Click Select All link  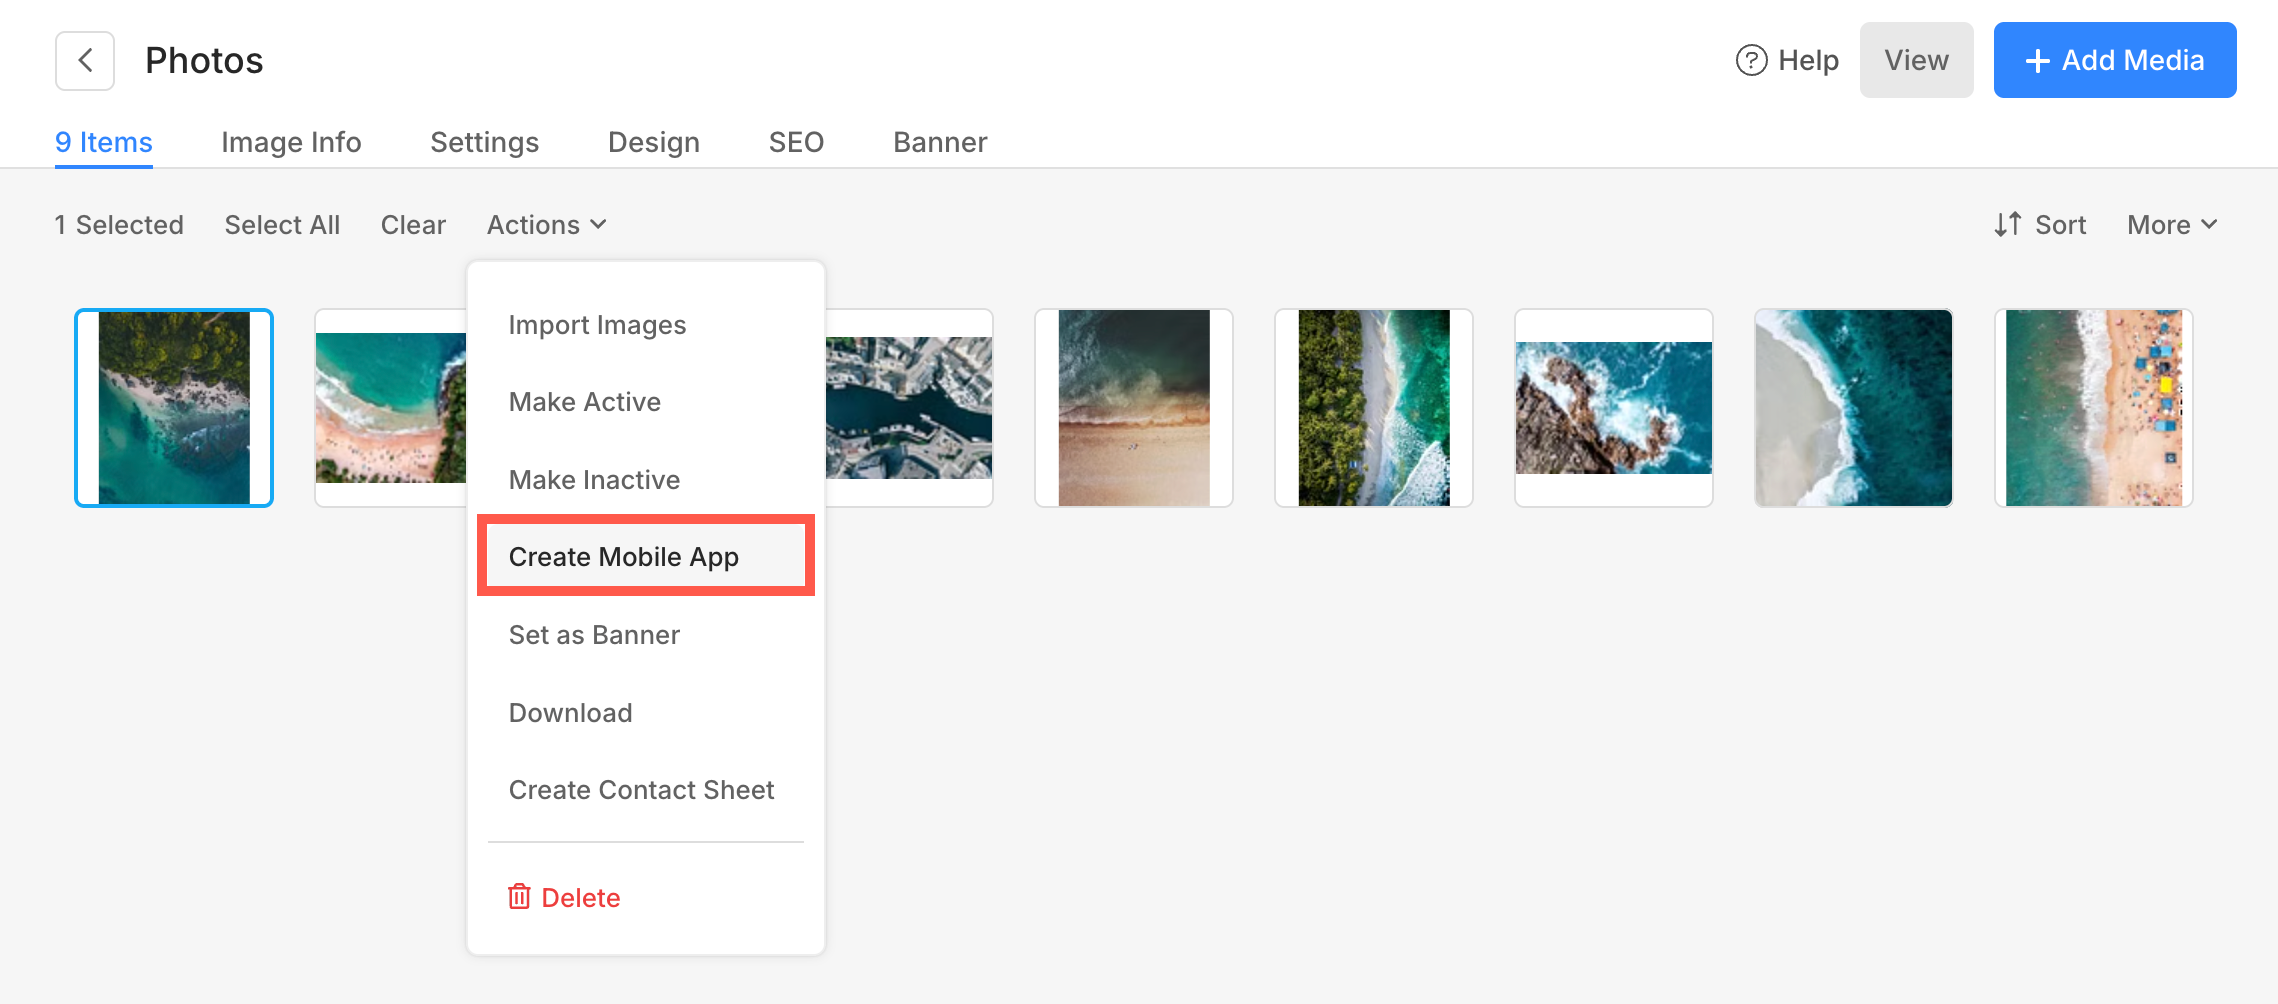click(282, 225)
